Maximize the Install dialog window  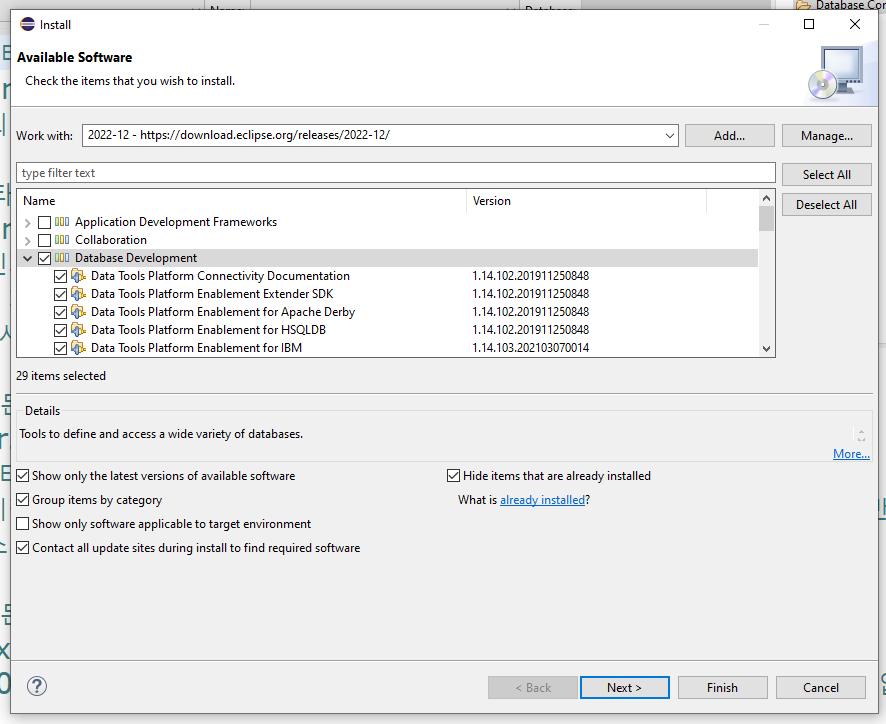coord(809,24)
